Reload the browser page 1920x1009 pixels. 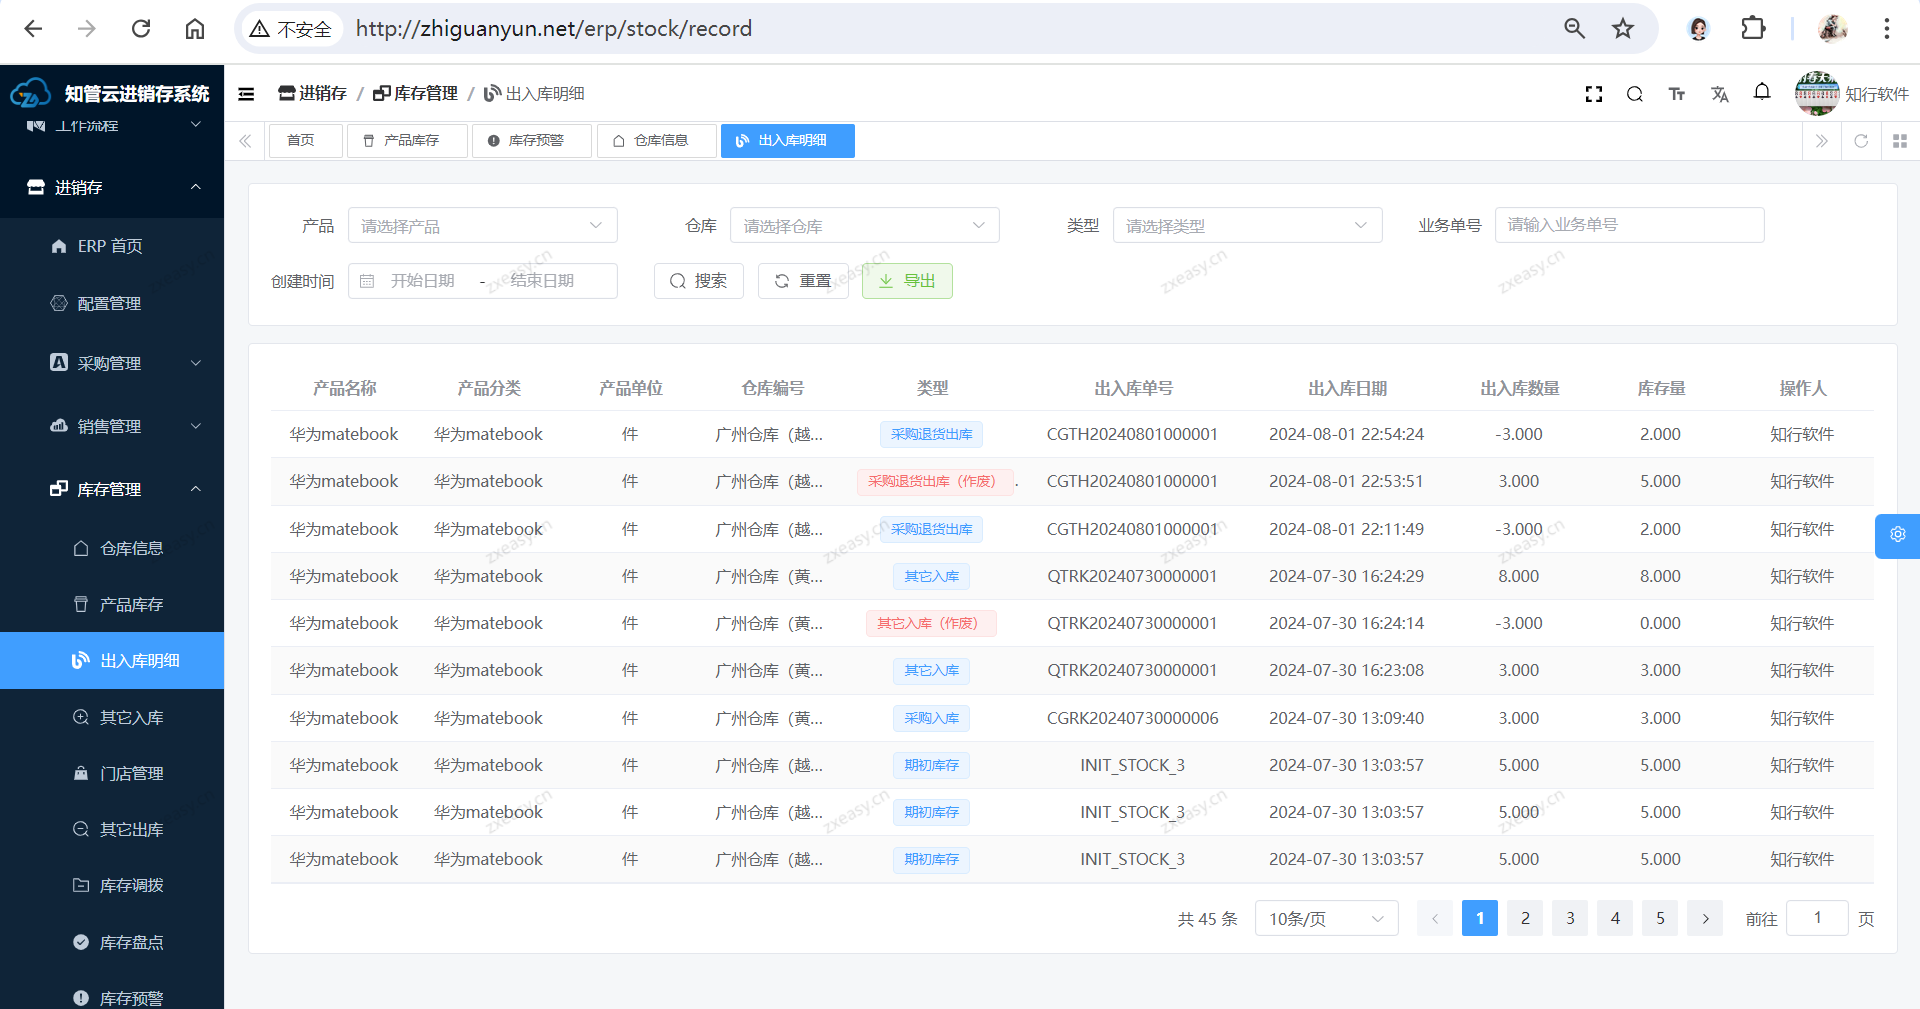click(141, 29)
